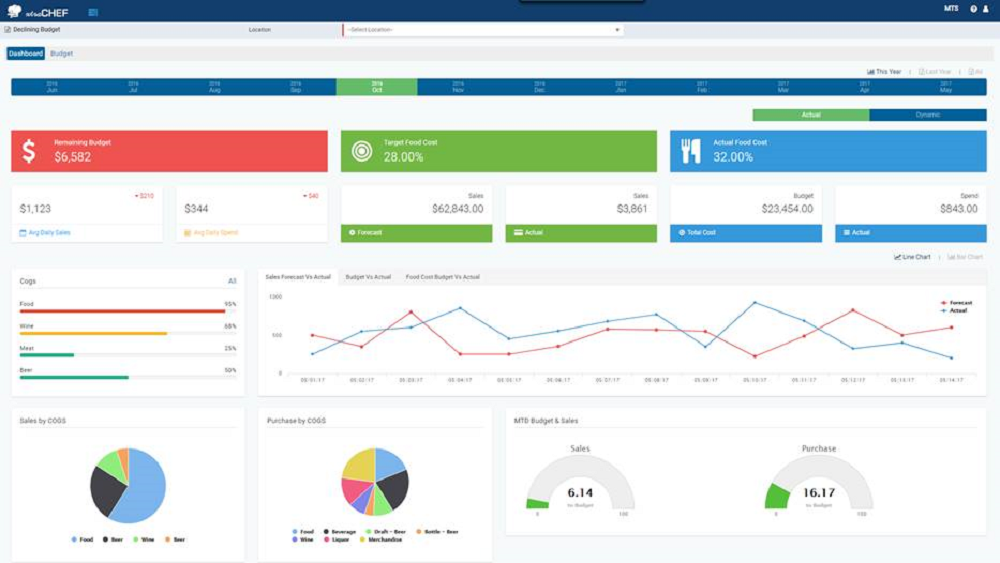This screenshot has height=563, width=1000.
Task: Toggle Forecast series in chart legend
Action: click(x=956, y=303)
